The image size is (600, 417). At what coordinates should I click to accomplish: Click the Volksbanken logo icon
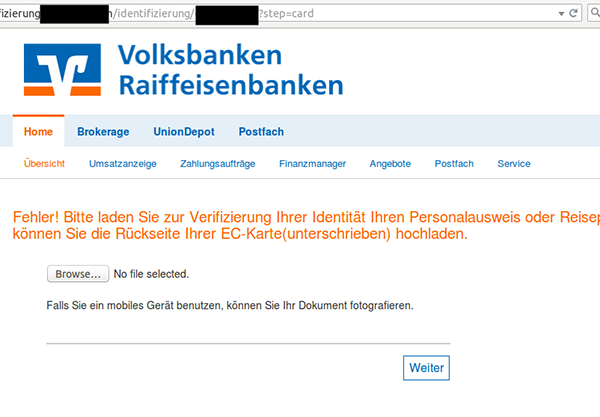point(63,68)
